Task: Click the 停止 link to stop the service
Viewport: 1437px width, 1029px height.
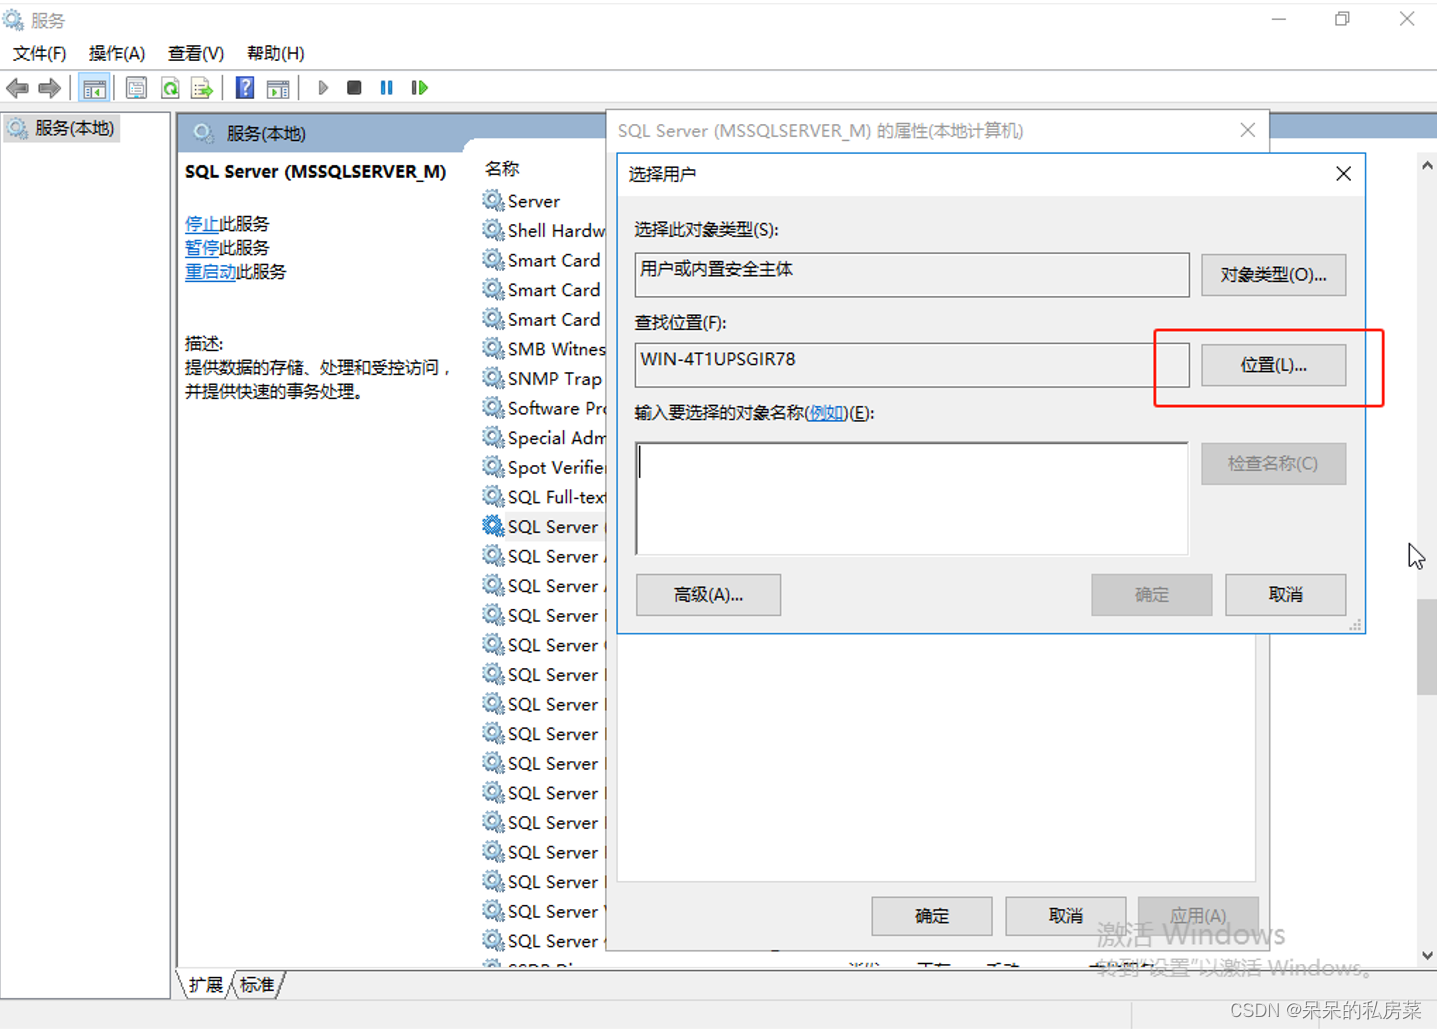Action: coord(202,224)
